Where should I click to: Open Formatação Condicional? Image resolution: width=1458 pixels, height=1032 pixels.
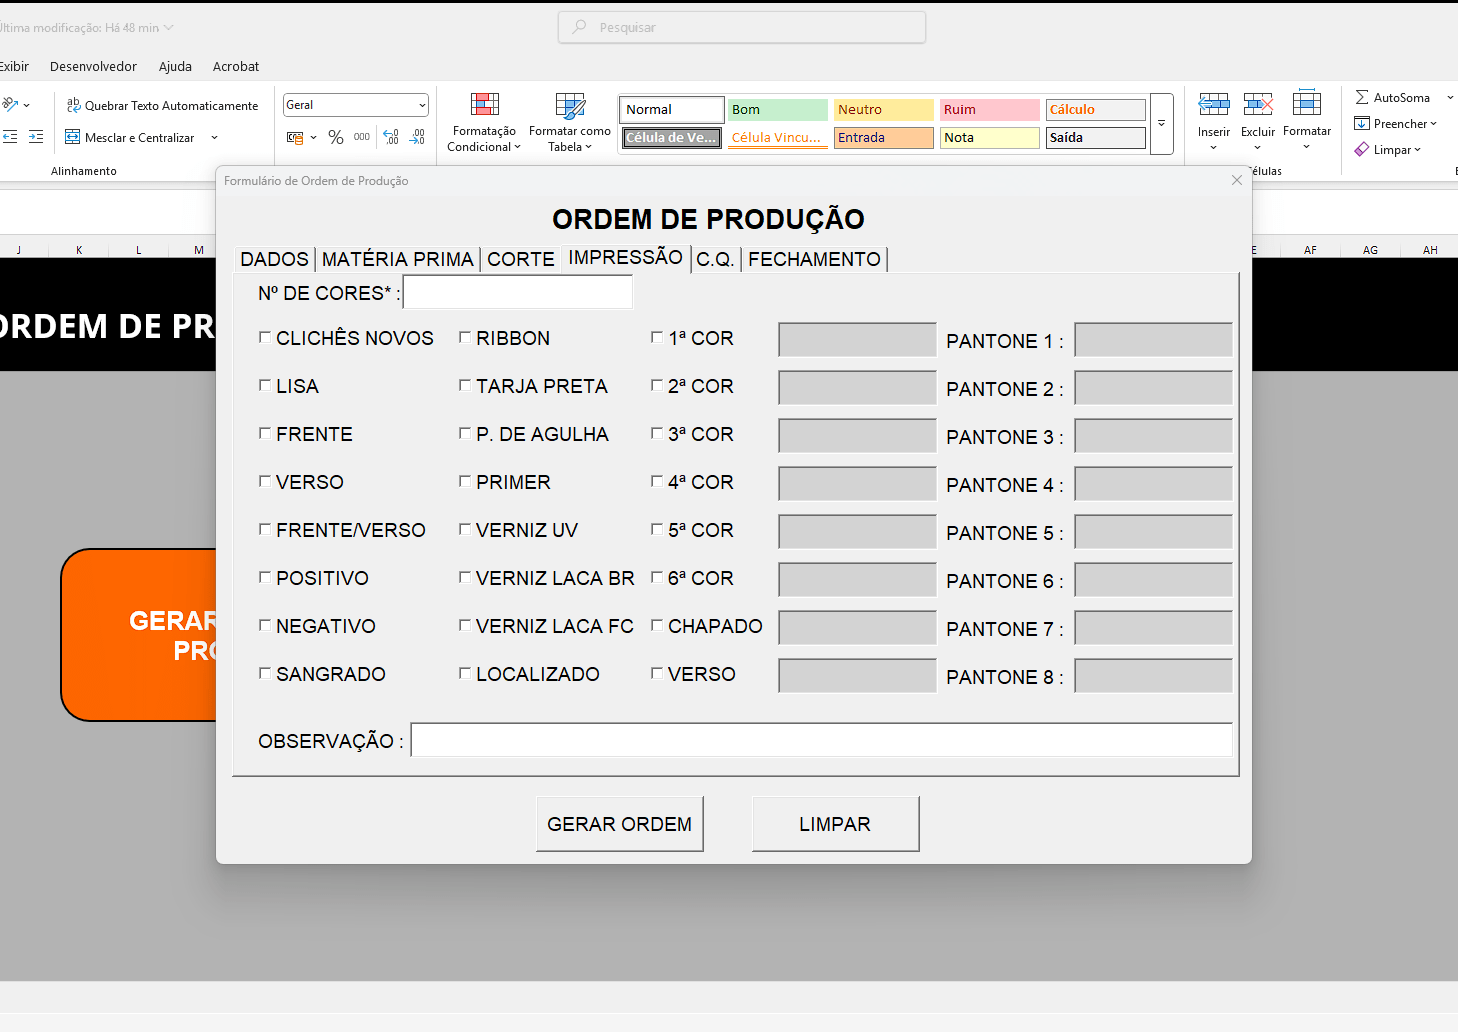tap(484, 122)
